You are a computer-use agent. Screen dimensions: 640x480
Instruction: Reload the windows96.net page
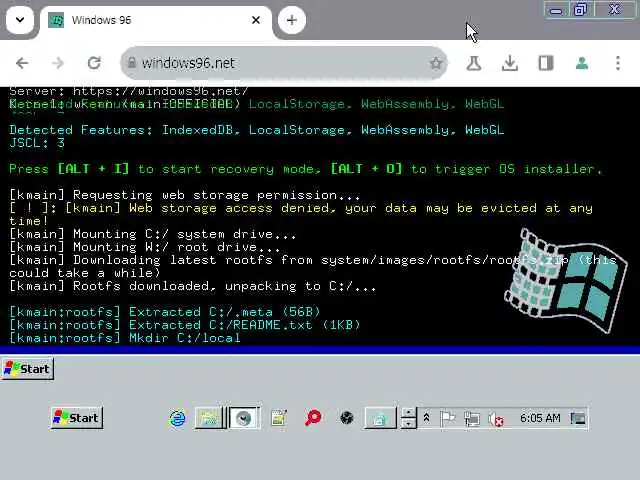pos(94,63)
